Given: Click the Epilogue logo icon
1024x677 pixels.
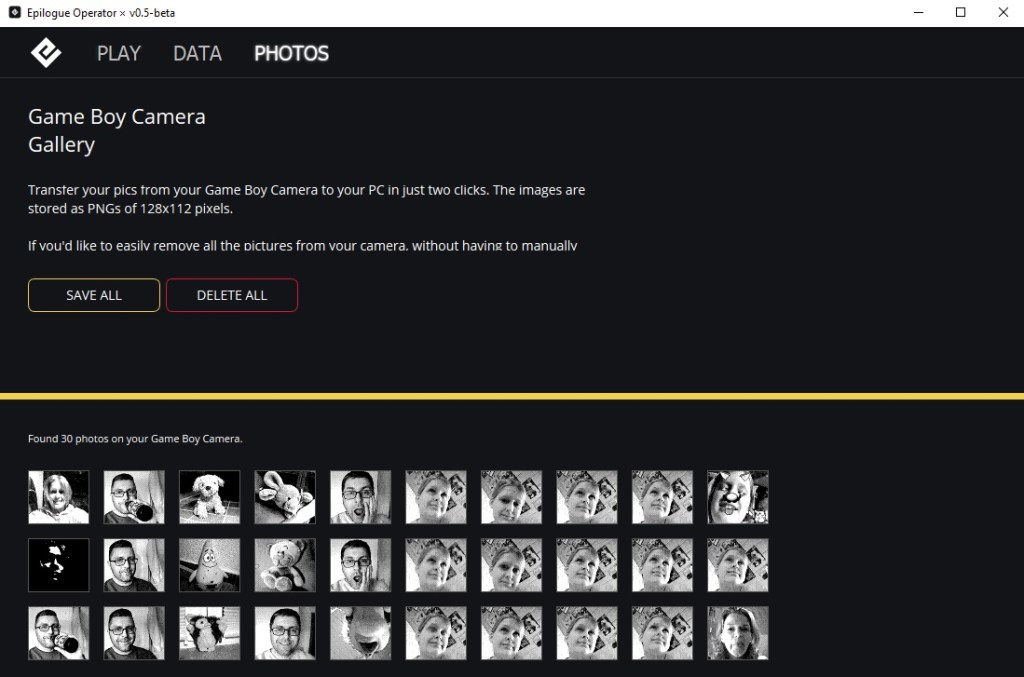Looking at the screenshot, I should 46,53.
